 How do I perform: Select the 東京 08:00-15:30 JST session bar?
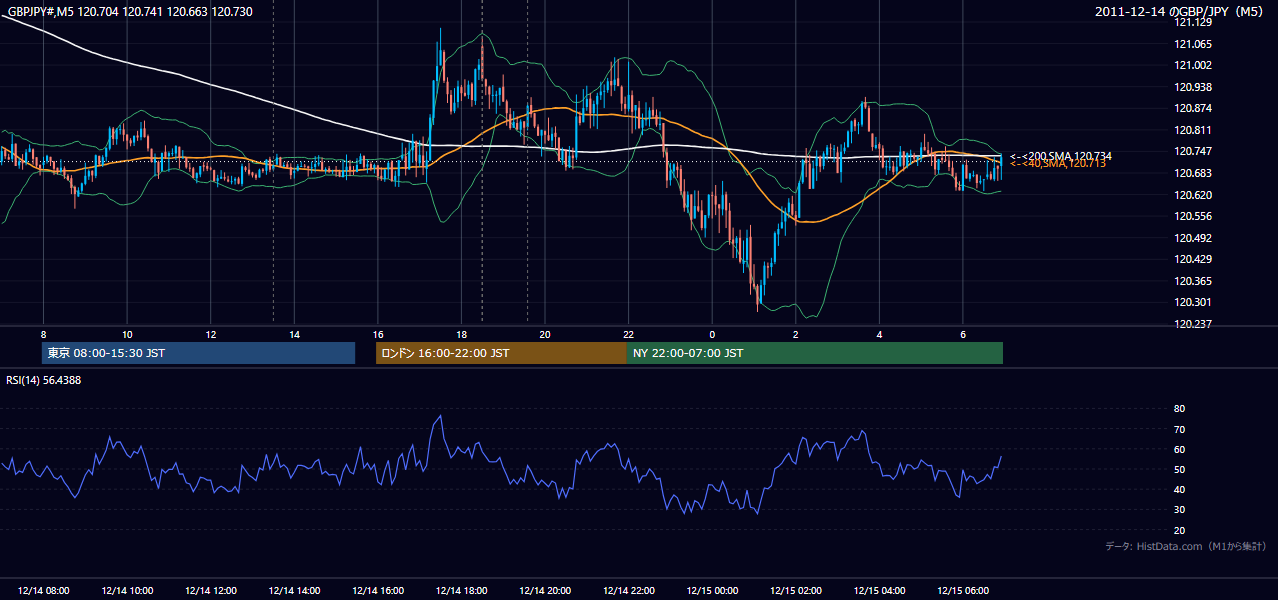click(x=199, y=353)
